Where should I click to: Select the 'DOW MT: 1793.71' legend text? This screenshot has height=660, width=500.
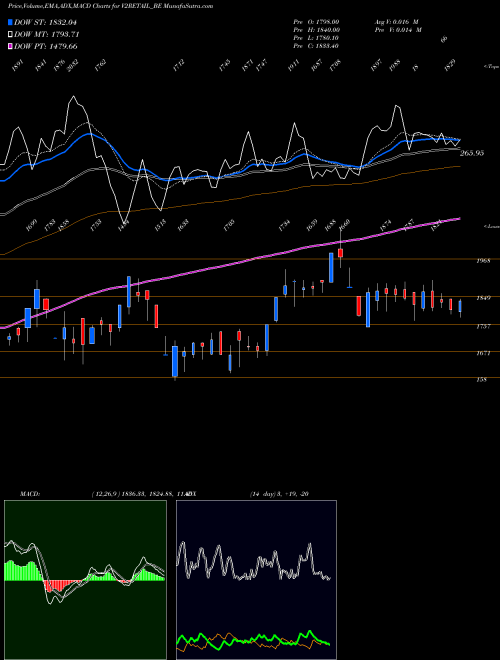[x=46, y=35]
